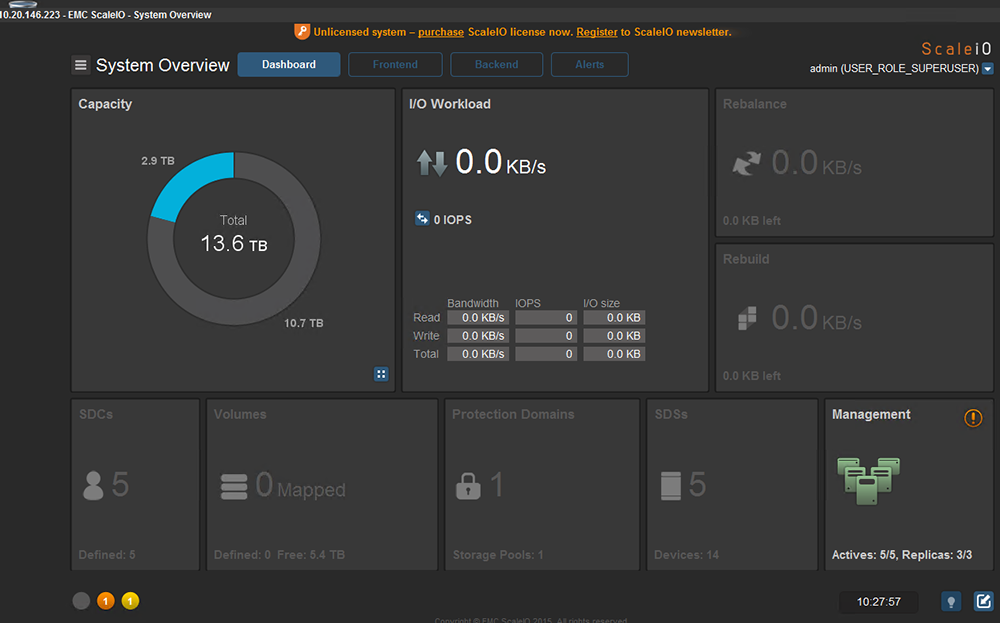The image size is (1000, 623).
Task: Click the SDCs person icon
Action: (93, 485)
